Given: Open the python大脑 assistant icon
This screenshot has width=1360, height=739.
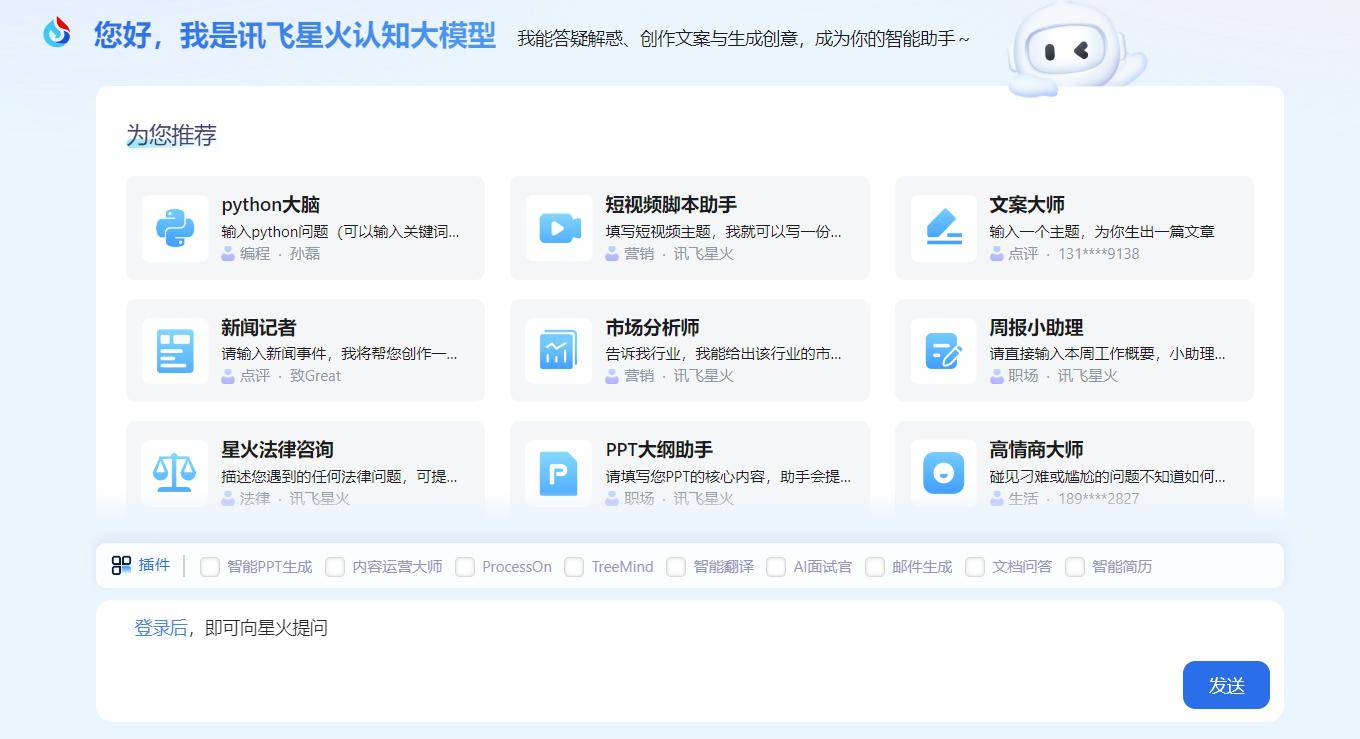Looking at the screenshot, I should [x=174, y=227].
